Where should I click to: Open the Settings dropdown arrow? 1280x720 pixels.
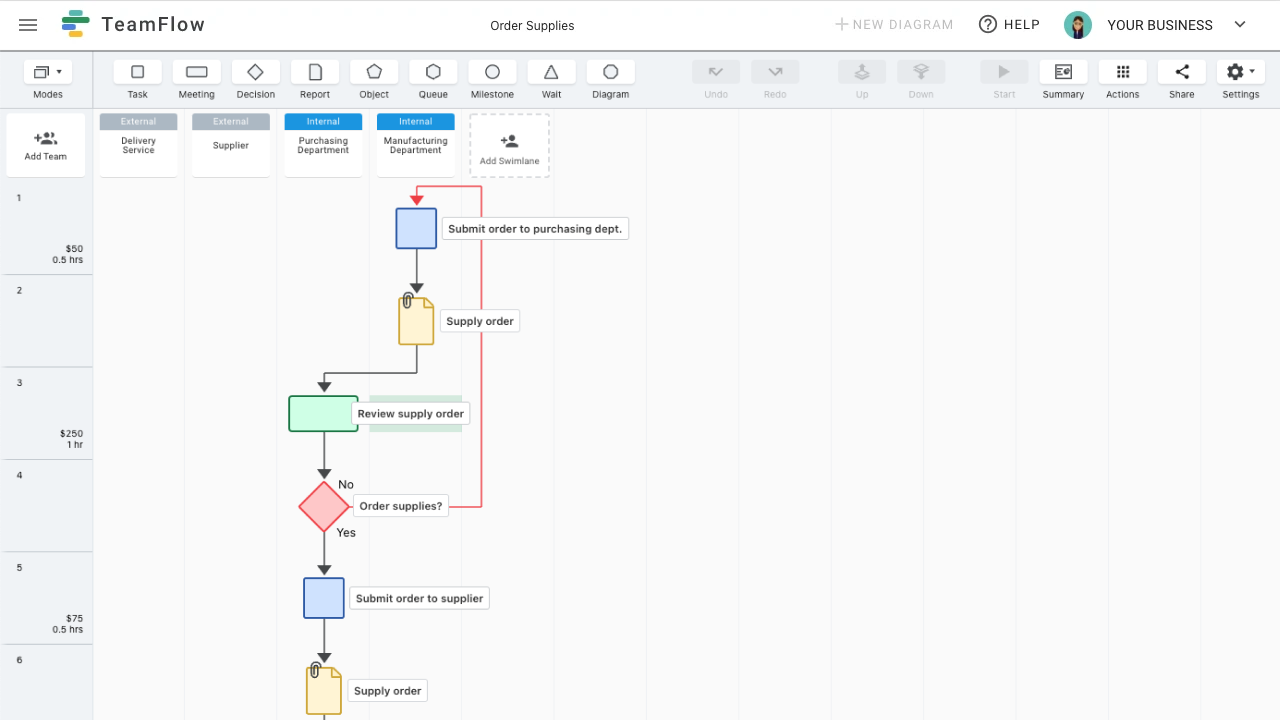point(1251,72)
